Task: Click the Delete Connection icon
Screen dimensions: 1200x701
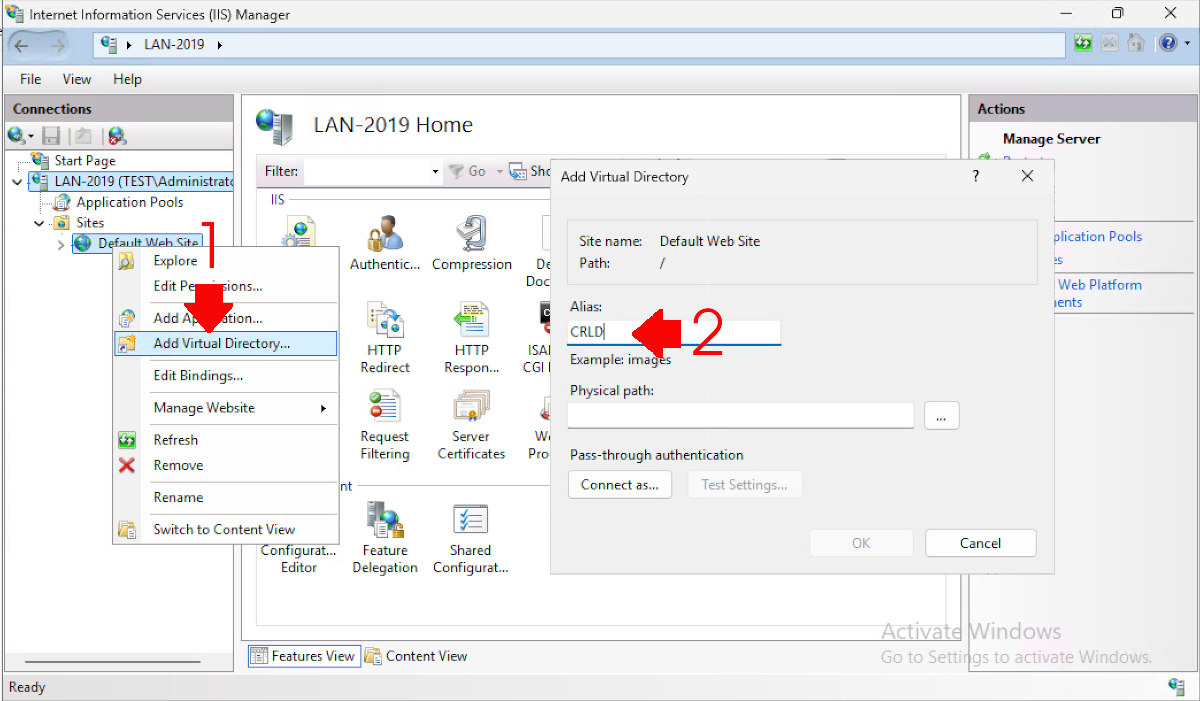Action: [x=117, y=135]
